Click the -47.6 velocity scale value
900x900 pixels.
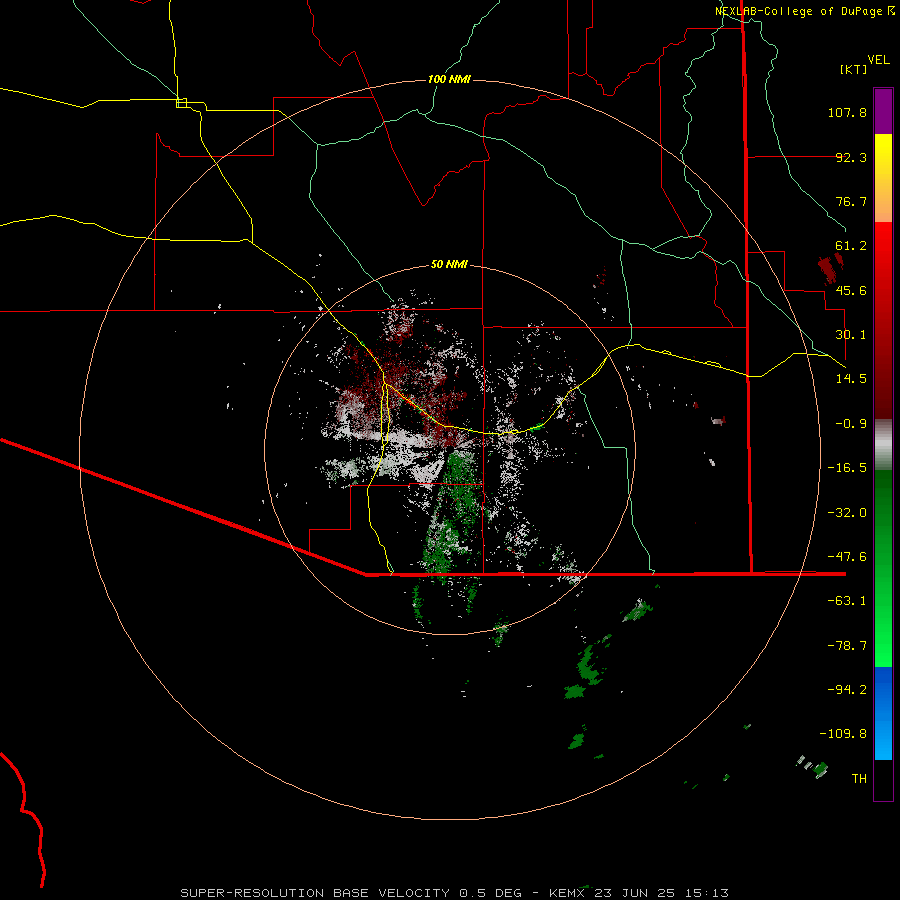tap(847, 557)
